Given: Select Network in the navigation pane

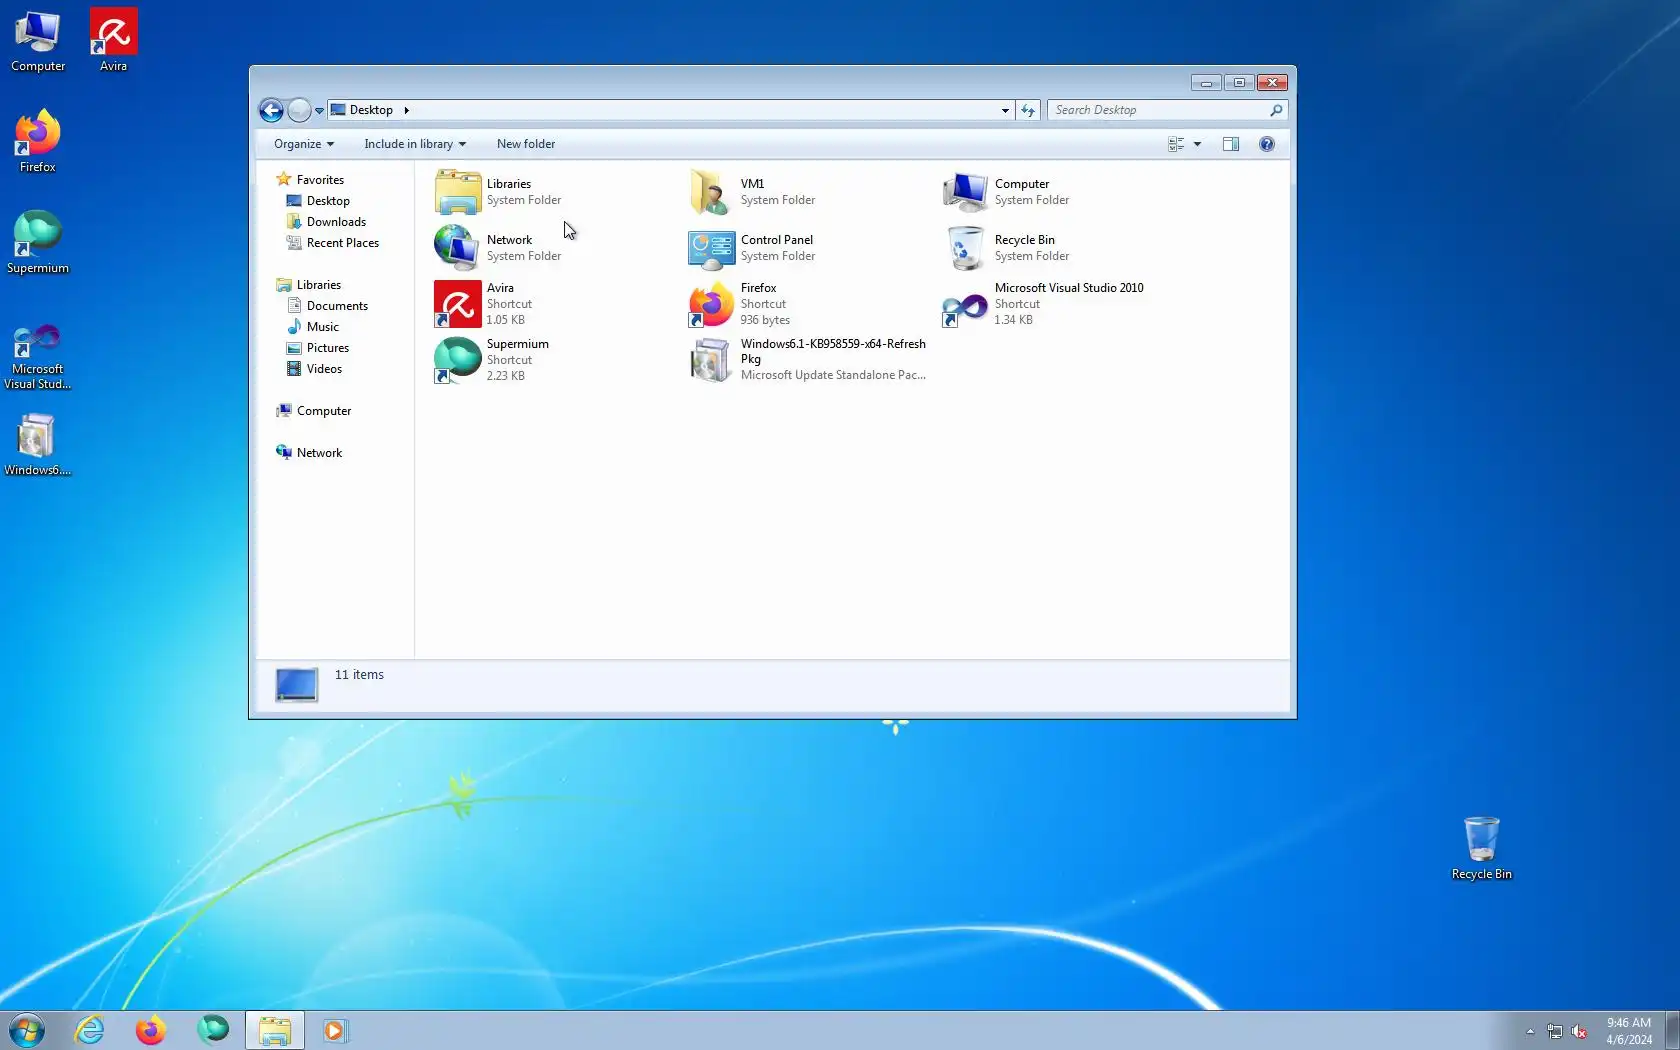Looking at the screenshot, I should (319, 453).
